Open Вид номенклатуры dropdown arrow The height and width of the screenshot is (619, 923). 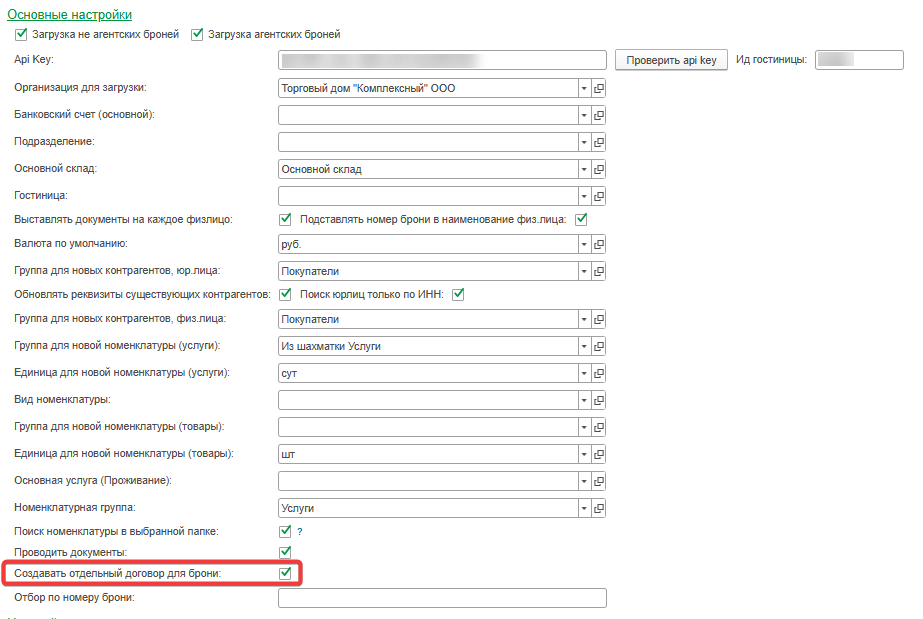click(584, 400)
